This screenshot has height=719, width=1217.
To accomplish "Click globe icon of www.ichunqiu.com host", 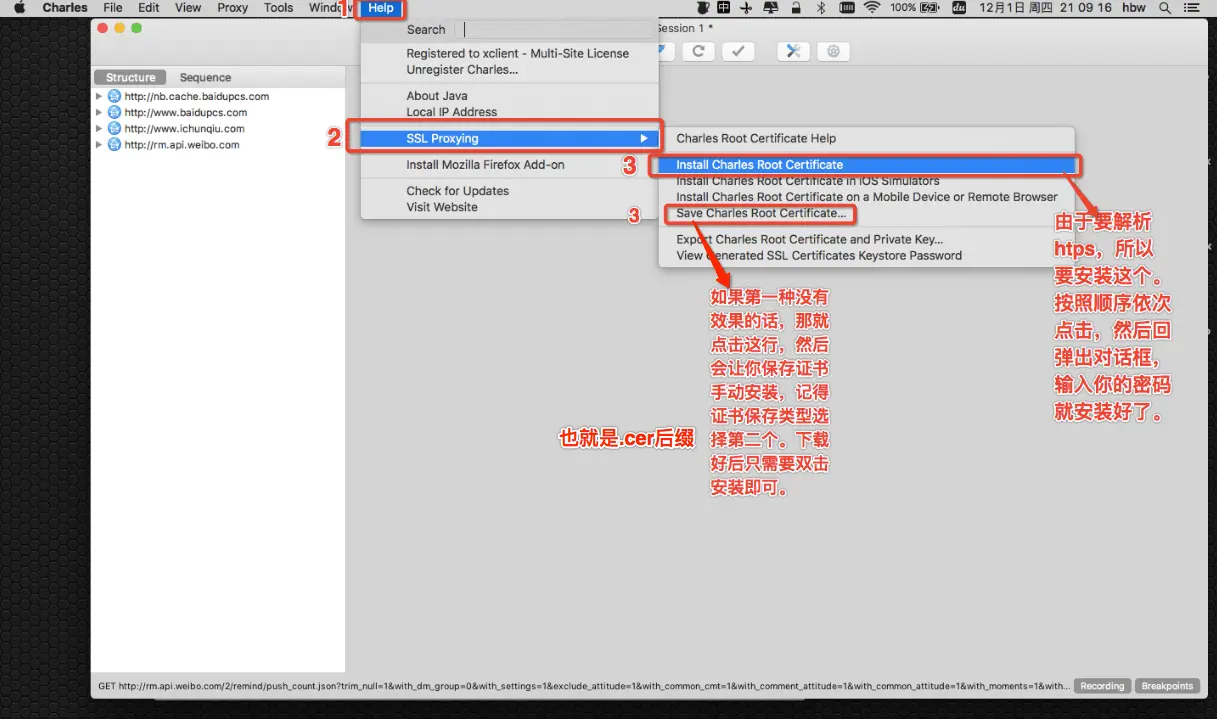I will (x=114, y=129).
